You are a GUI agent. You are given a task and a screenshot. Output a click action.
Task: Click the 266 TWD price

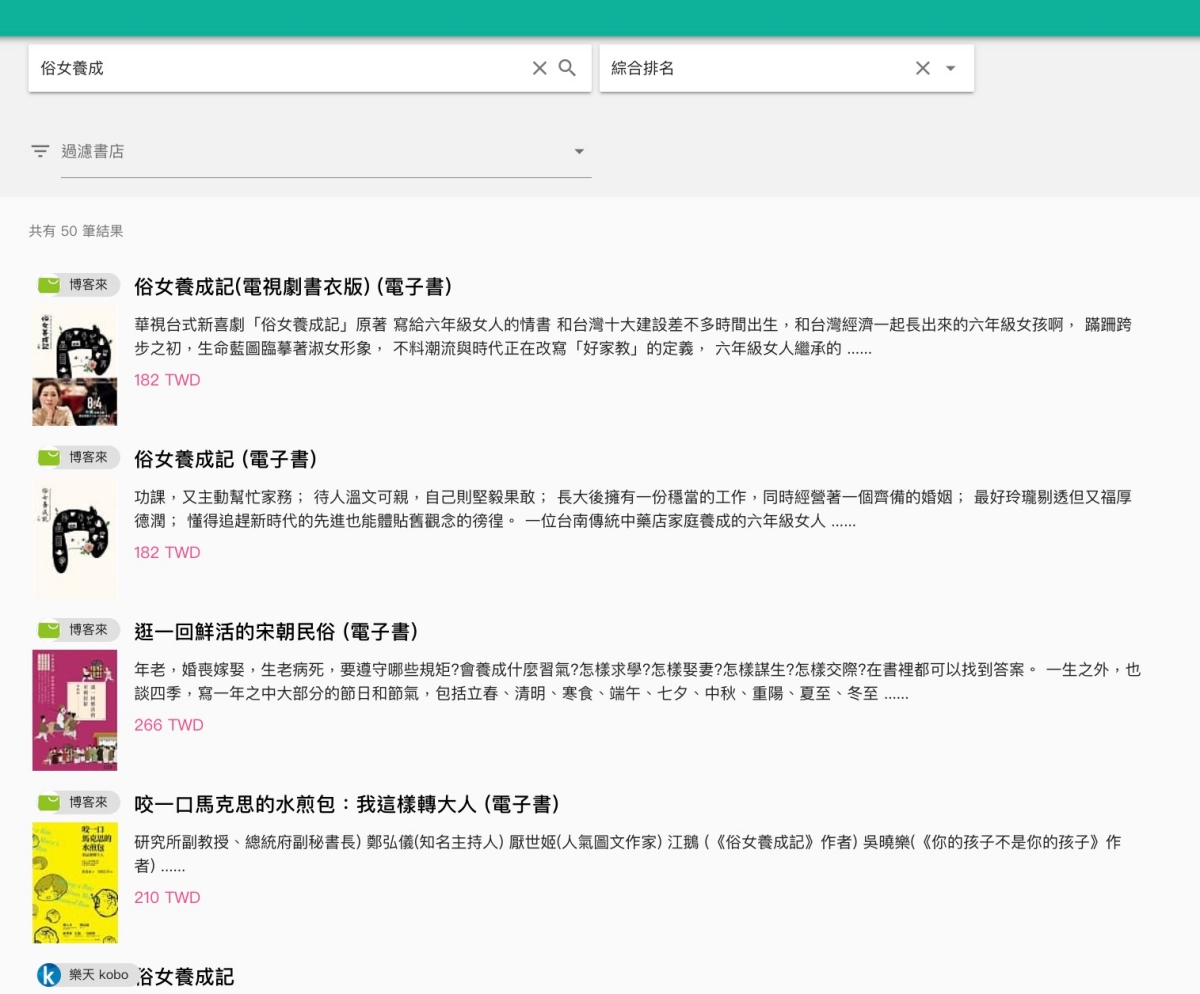(x=168, y=725)
